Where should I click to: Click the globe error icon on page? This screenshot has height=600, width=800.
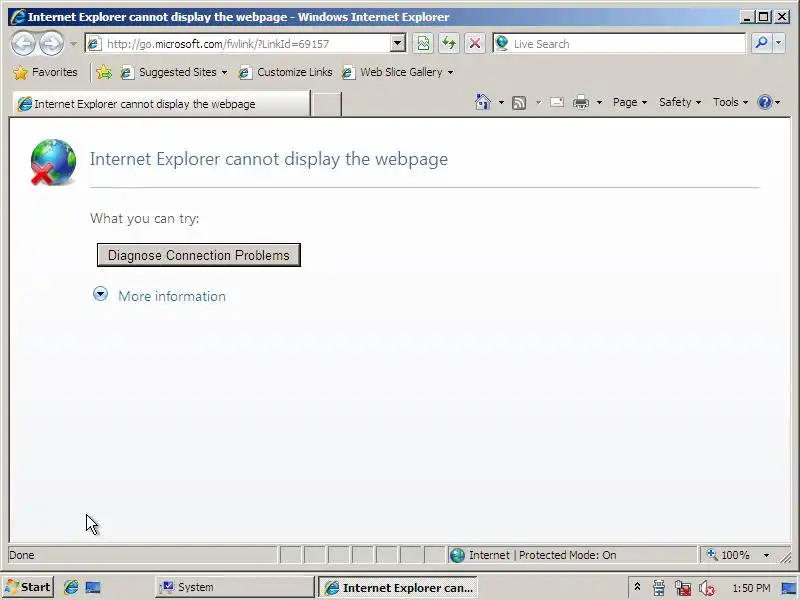coord(53,162)
